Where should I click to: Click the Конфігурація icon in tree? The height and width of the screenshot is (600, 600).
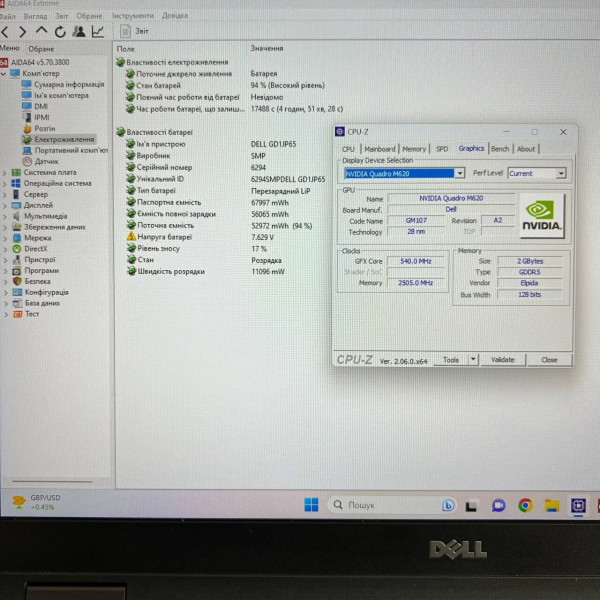click(x=17, y=292)
